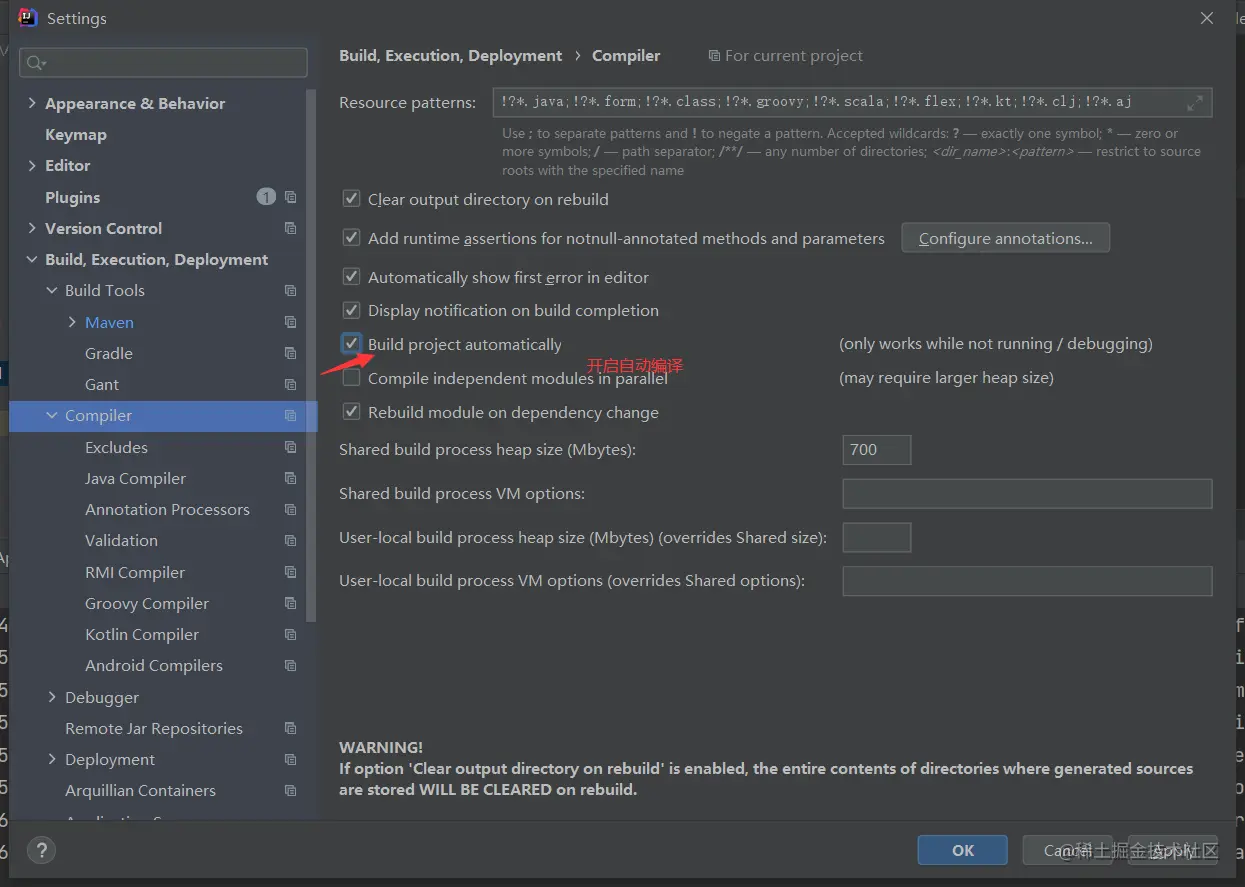This screenshot has width=1245, height=887.
Task: Toggle Add runtime assertions for notnull-annotated methods checkbox
Action: coord(351,238)
